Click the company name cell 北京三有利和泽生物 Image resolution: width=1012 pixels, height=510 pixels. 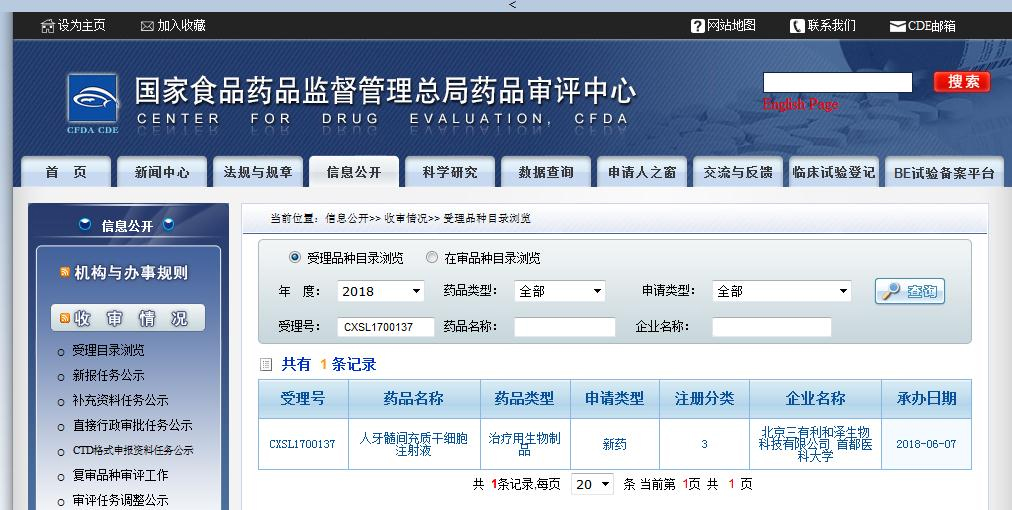coord(815,444)
